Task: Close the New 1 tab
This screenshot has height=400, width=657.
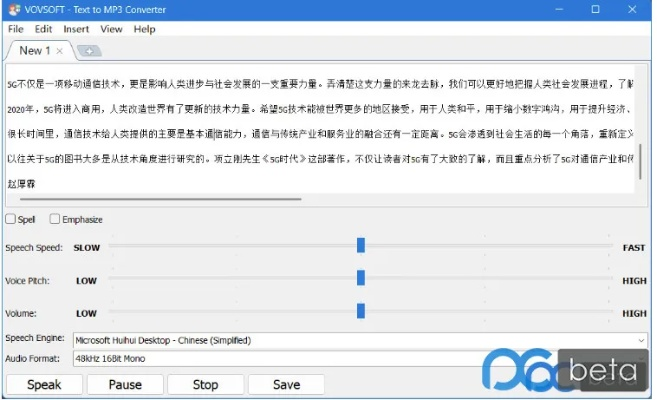Action: tap(60, 50)
